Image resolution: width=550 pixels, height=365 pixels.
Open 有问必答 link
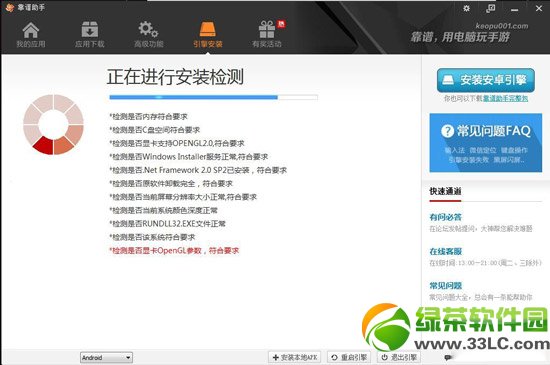pyautogui.click(x=445, y=217)
